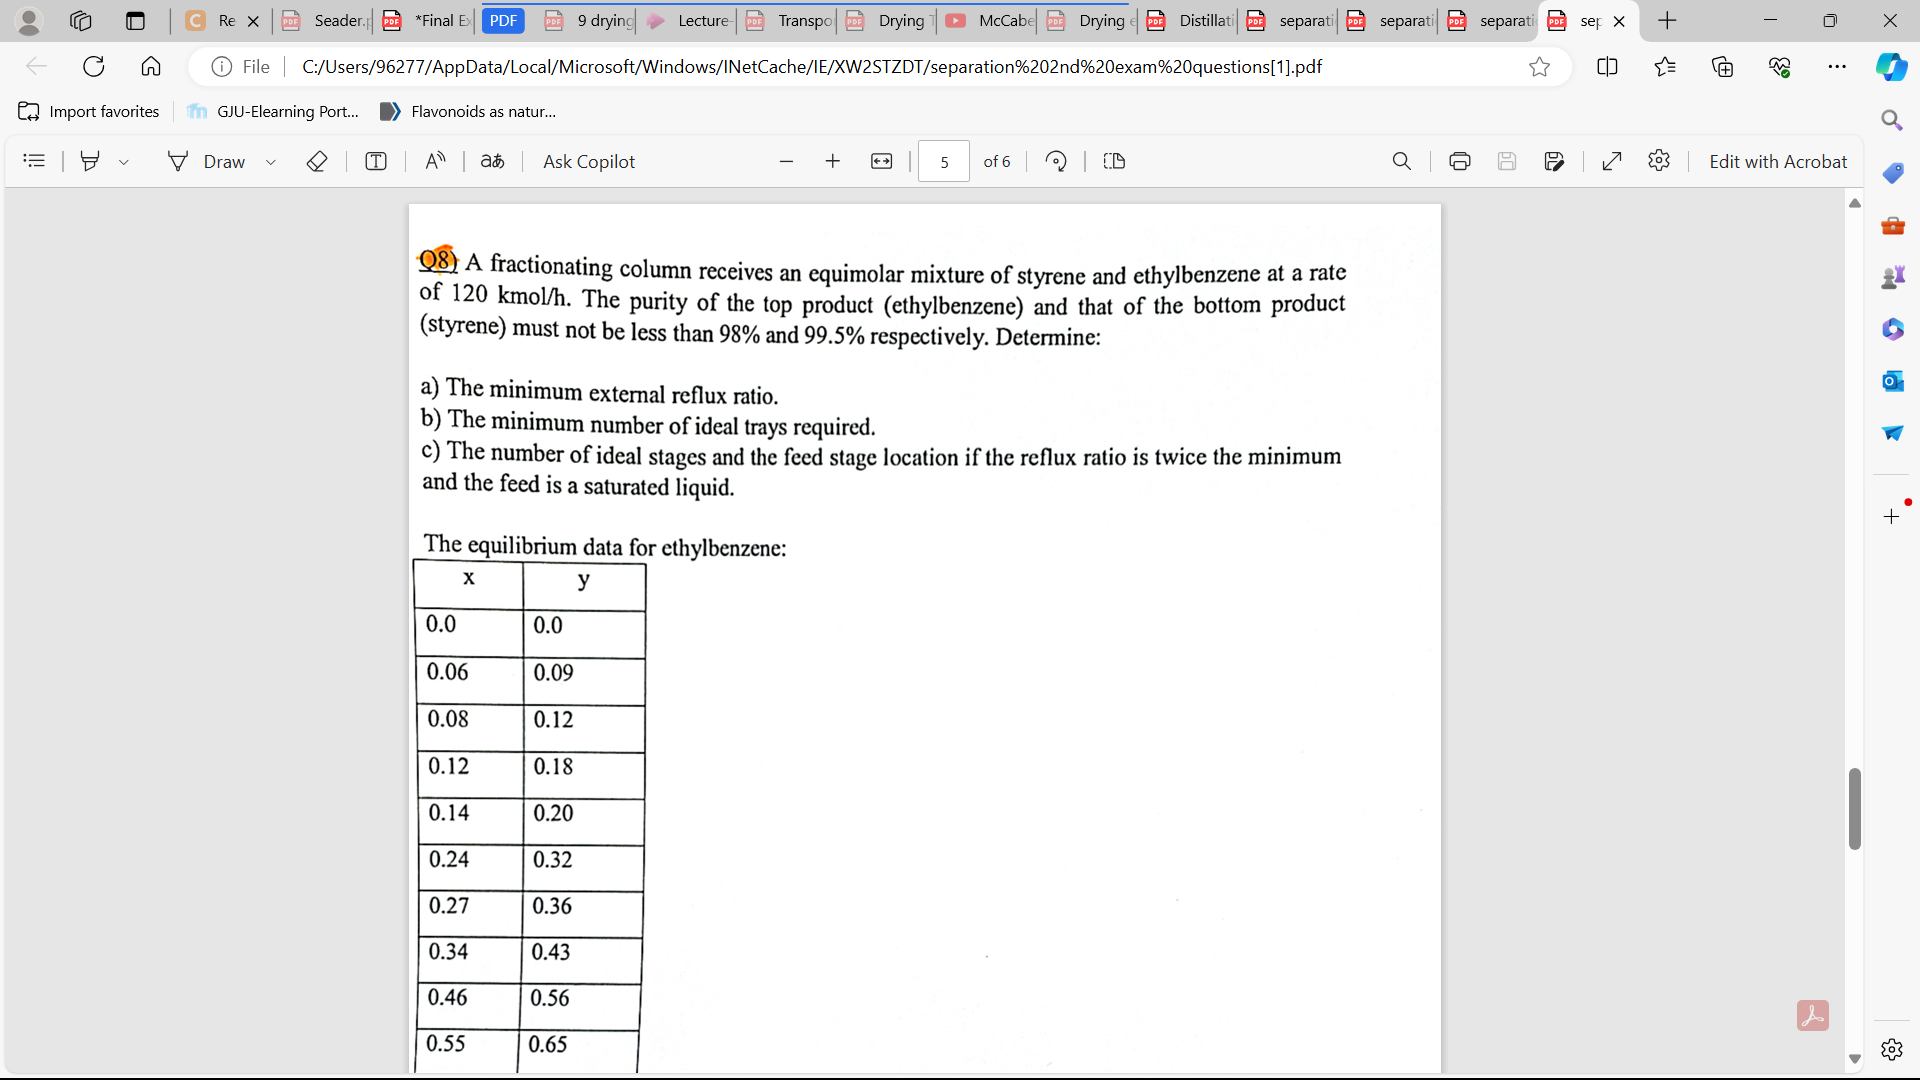Toggle fit to width zoom mode
Image resolution: width=1920 pixels, height=1080 pixels.
point(882,161)
